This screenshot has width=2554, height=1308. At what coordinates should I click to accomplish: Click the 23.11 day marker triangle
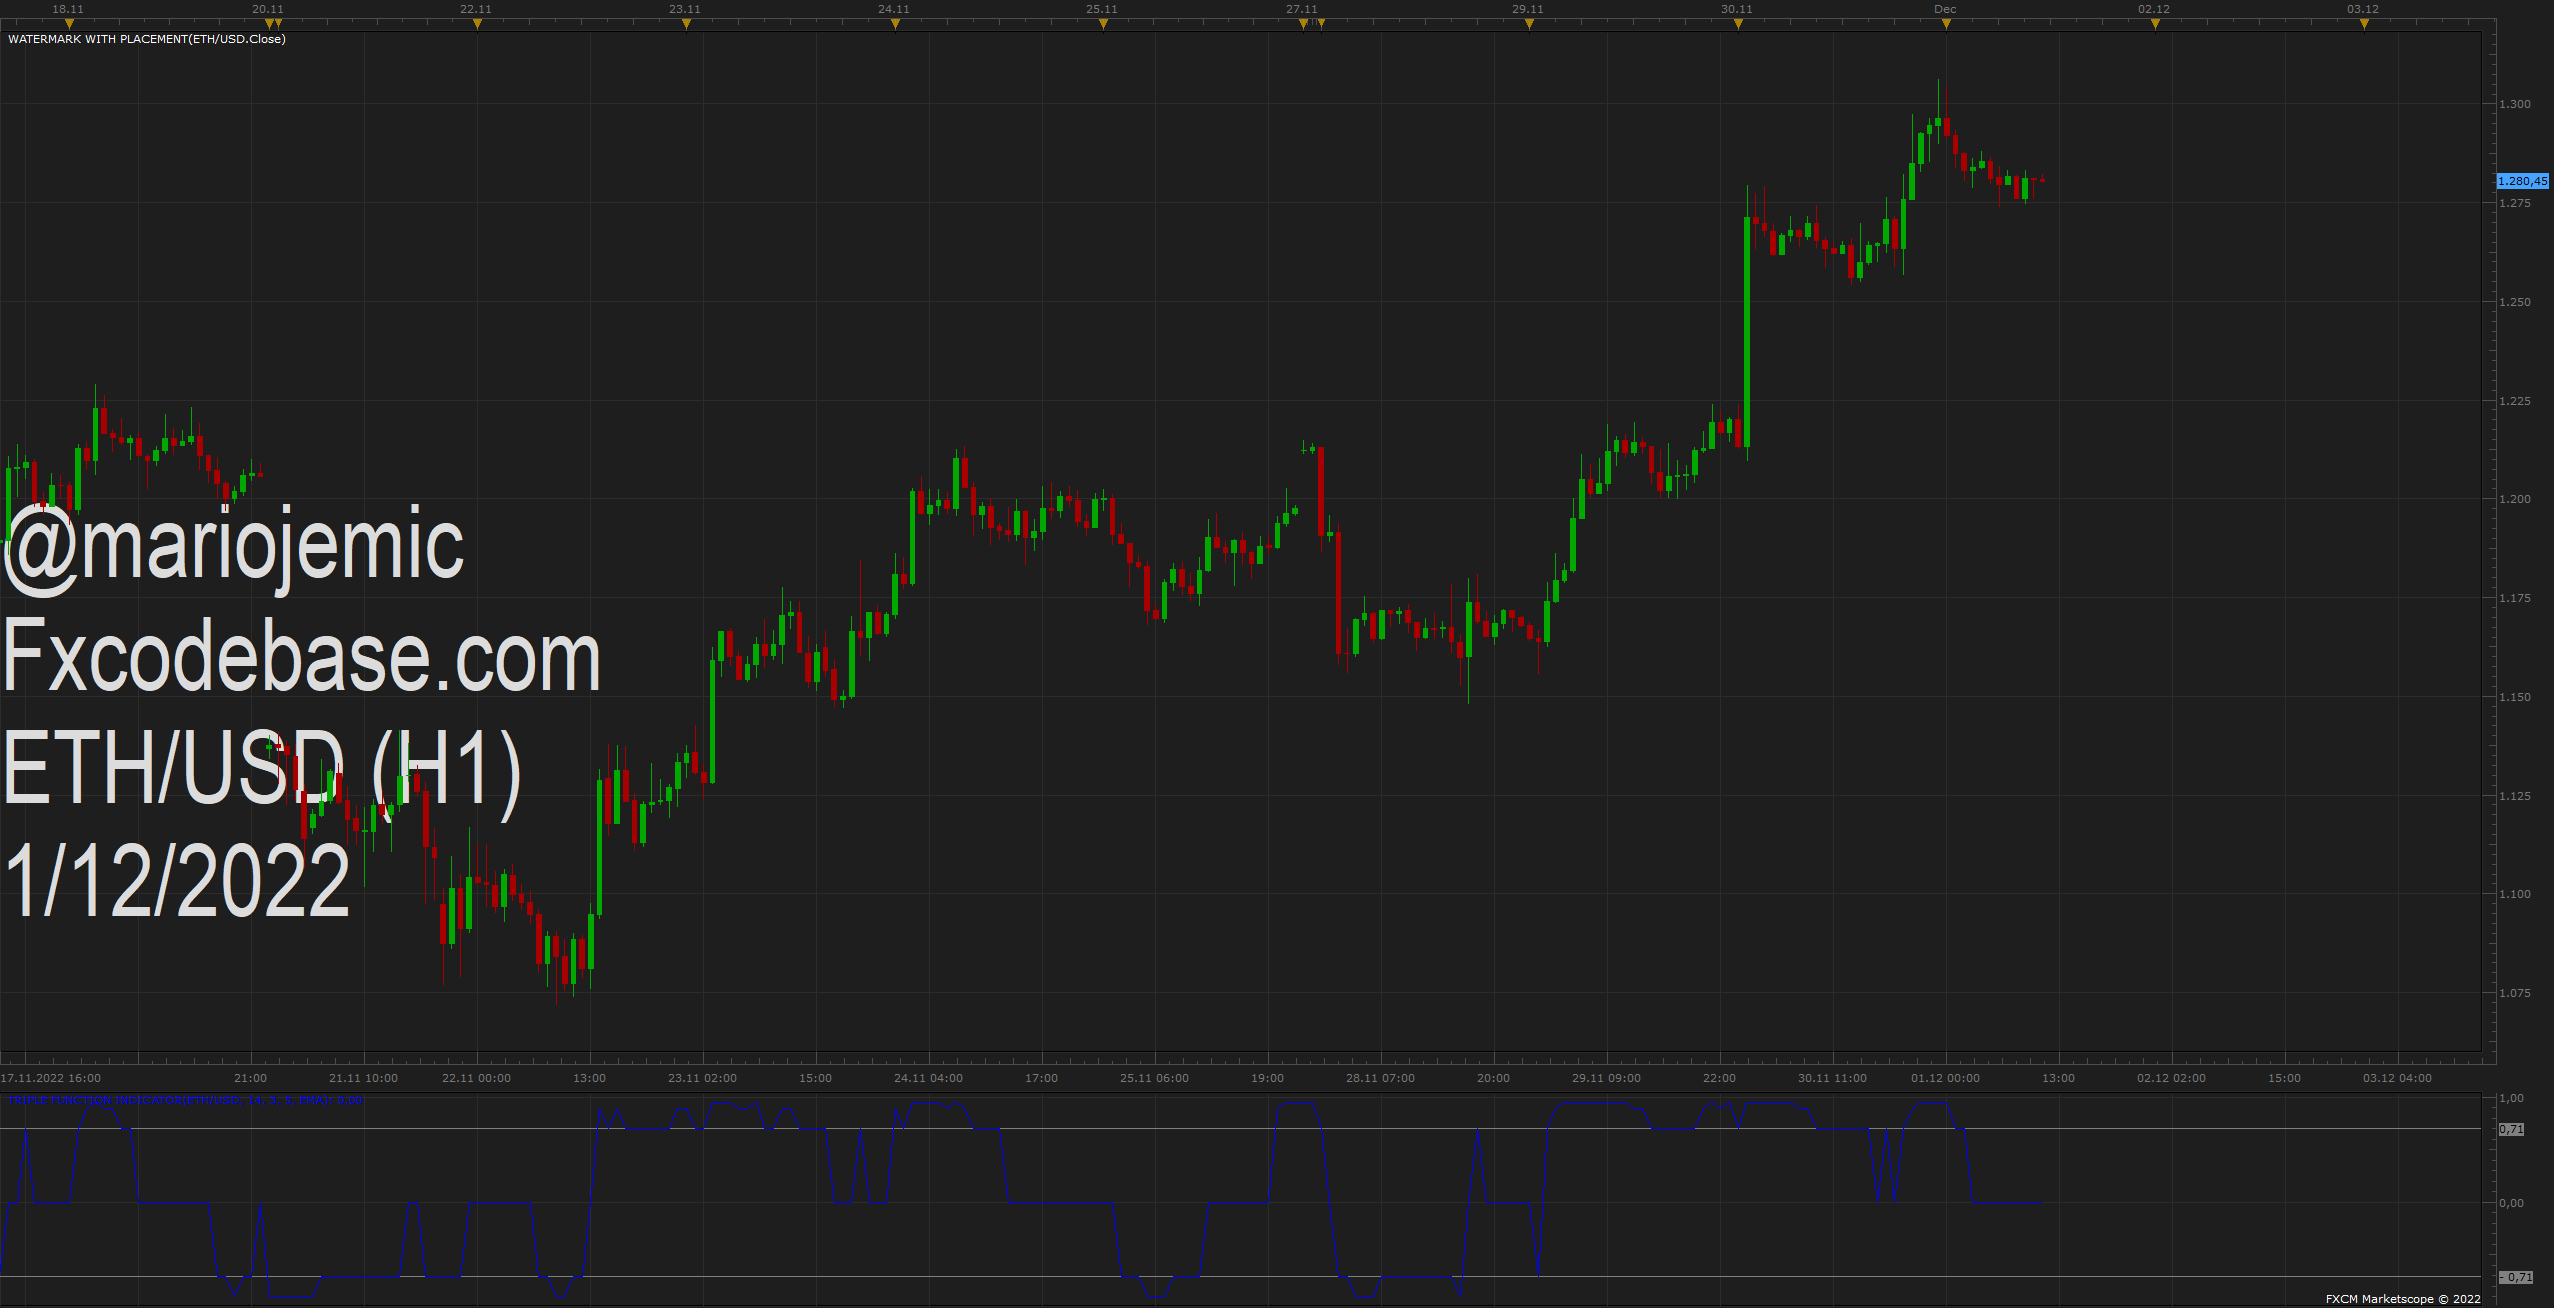click(x=686, y=24)
